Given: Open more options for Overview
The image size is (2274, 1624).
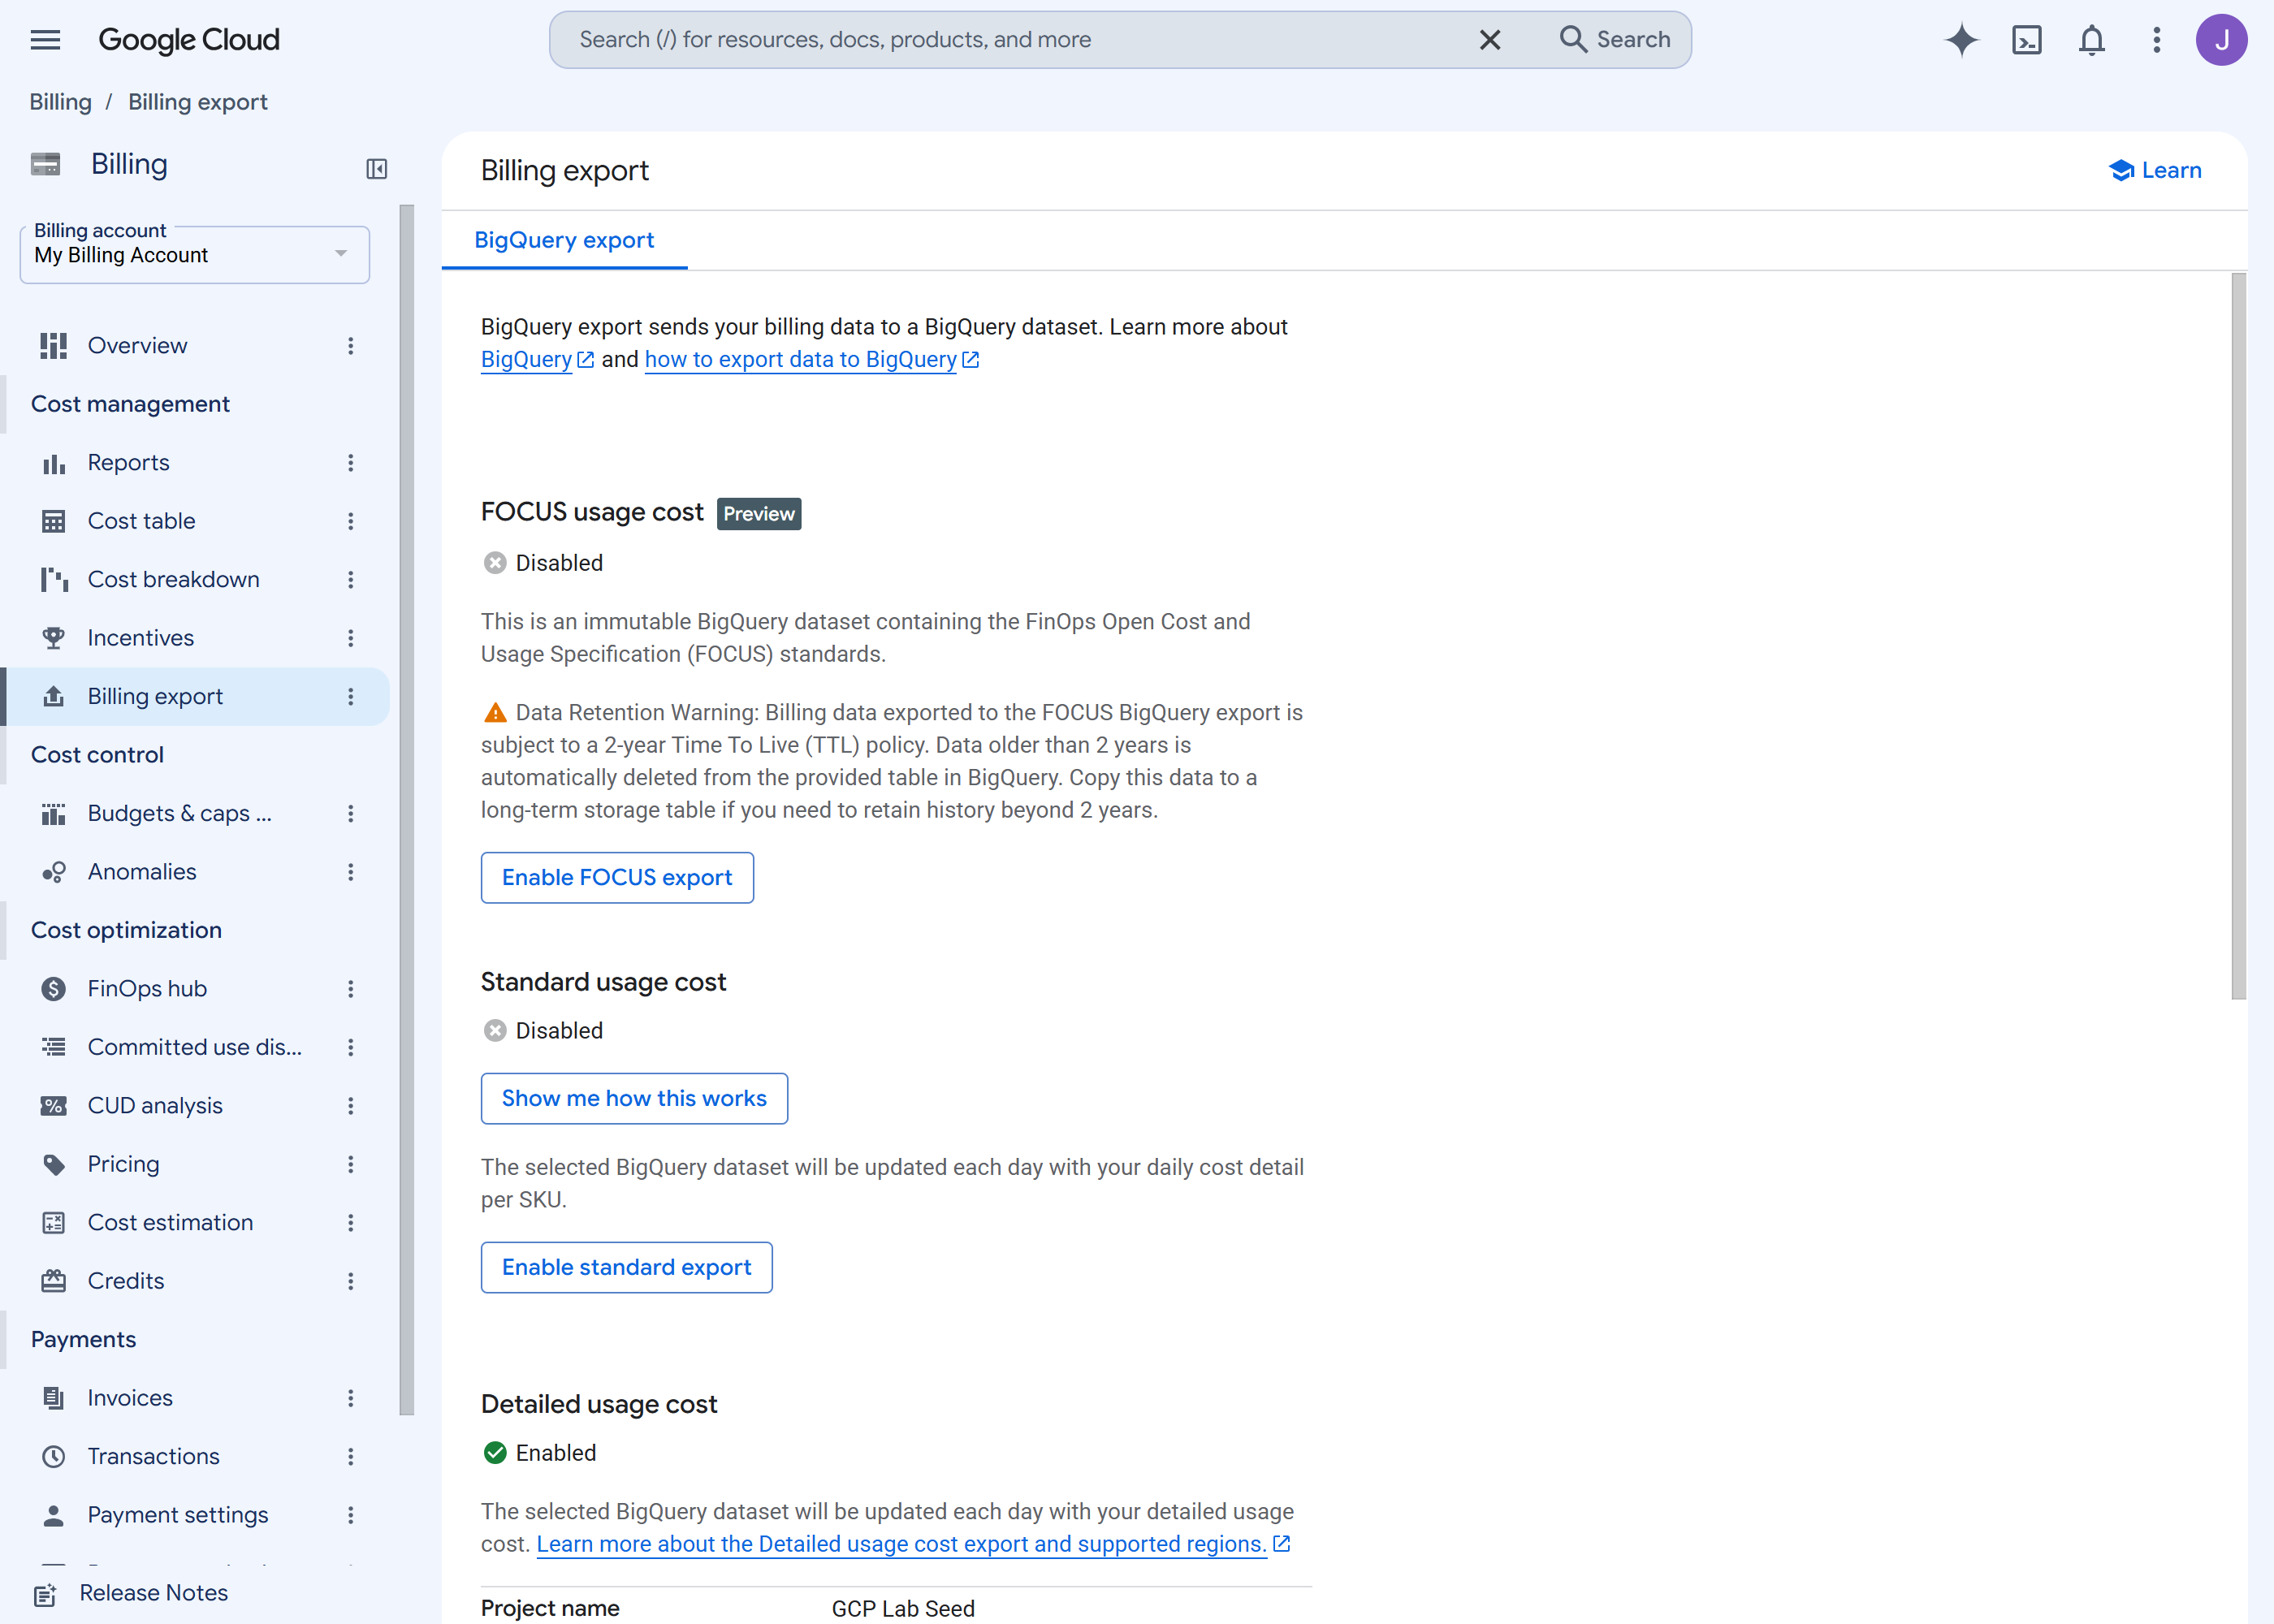Looking at the screenshot, I should click(350, 346).
